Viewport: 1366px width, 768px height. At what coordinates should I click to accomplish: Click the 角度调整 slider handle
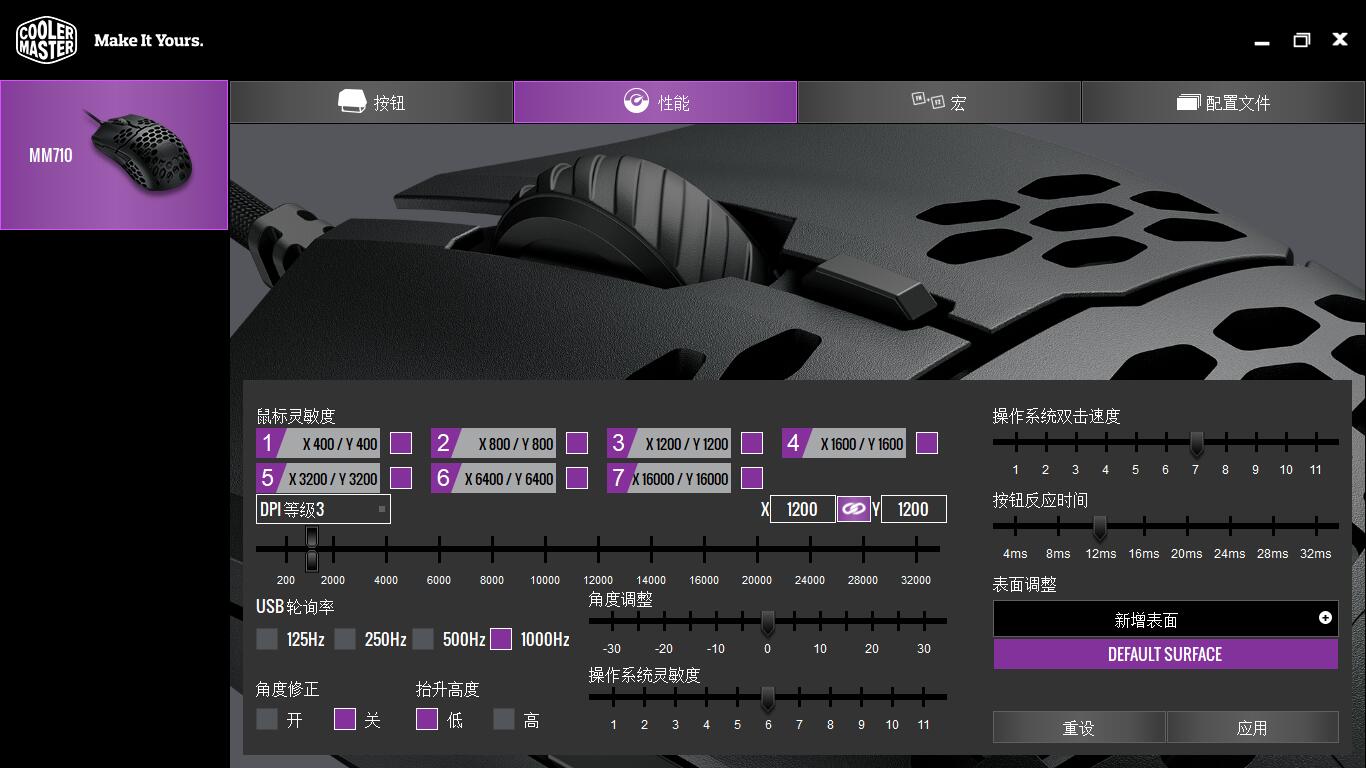pyautogui.click(x=767, y=623)
